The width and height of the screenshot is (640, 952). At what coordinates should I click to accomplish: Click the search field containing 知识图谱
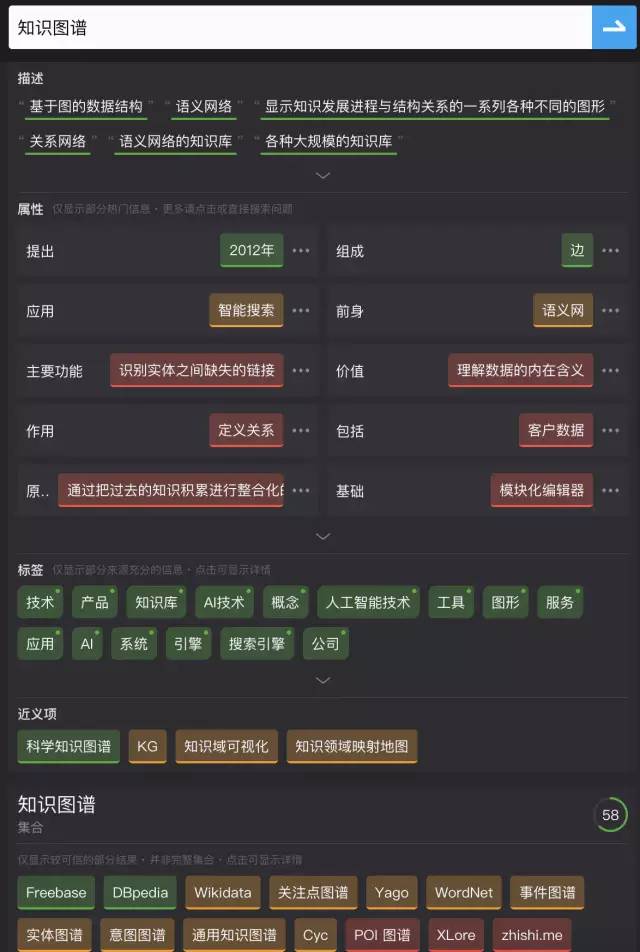(300, 27)
